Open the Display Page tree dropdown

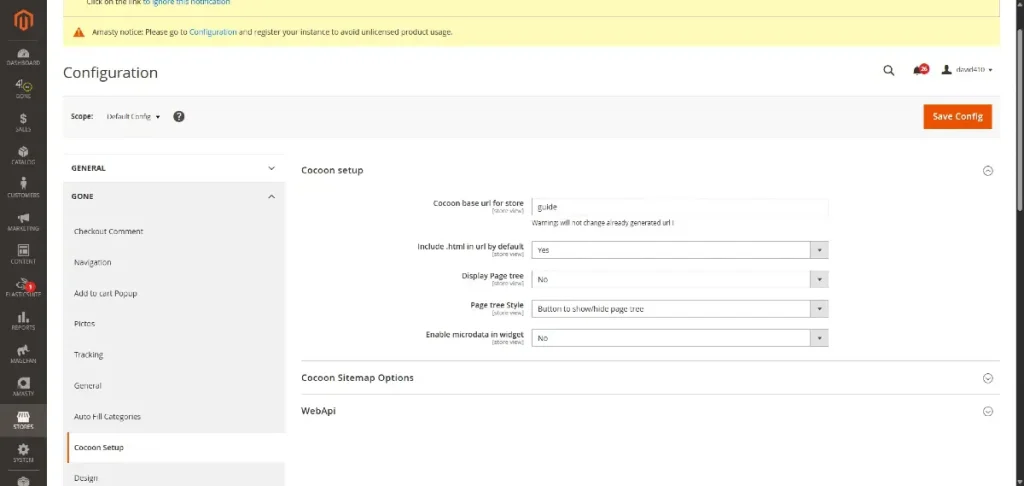point(679,279)
